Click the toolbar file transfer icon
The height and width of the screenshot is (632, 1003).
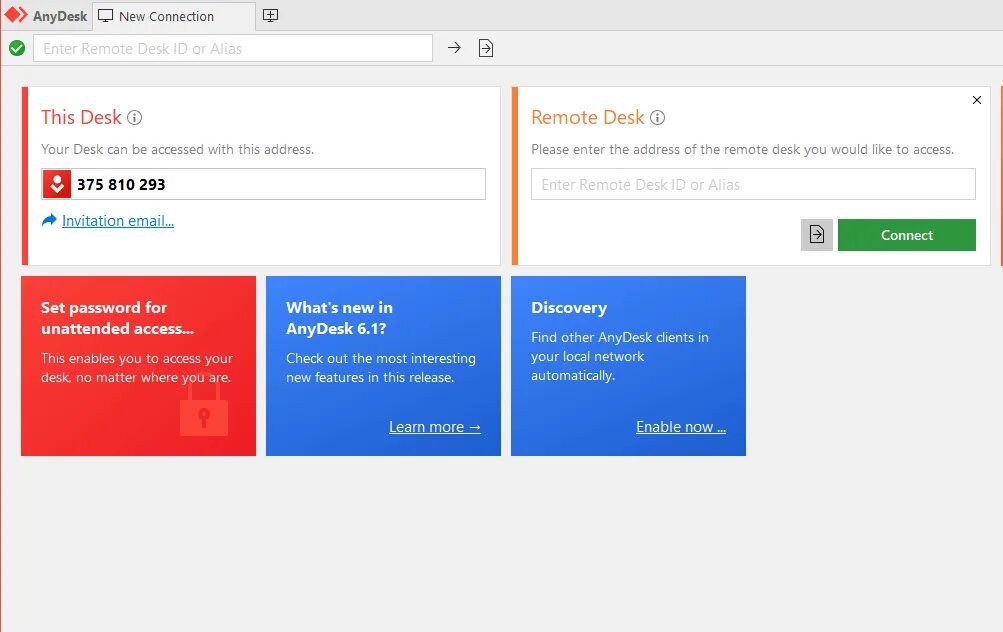pyautogui.click(x=486, y=48)
